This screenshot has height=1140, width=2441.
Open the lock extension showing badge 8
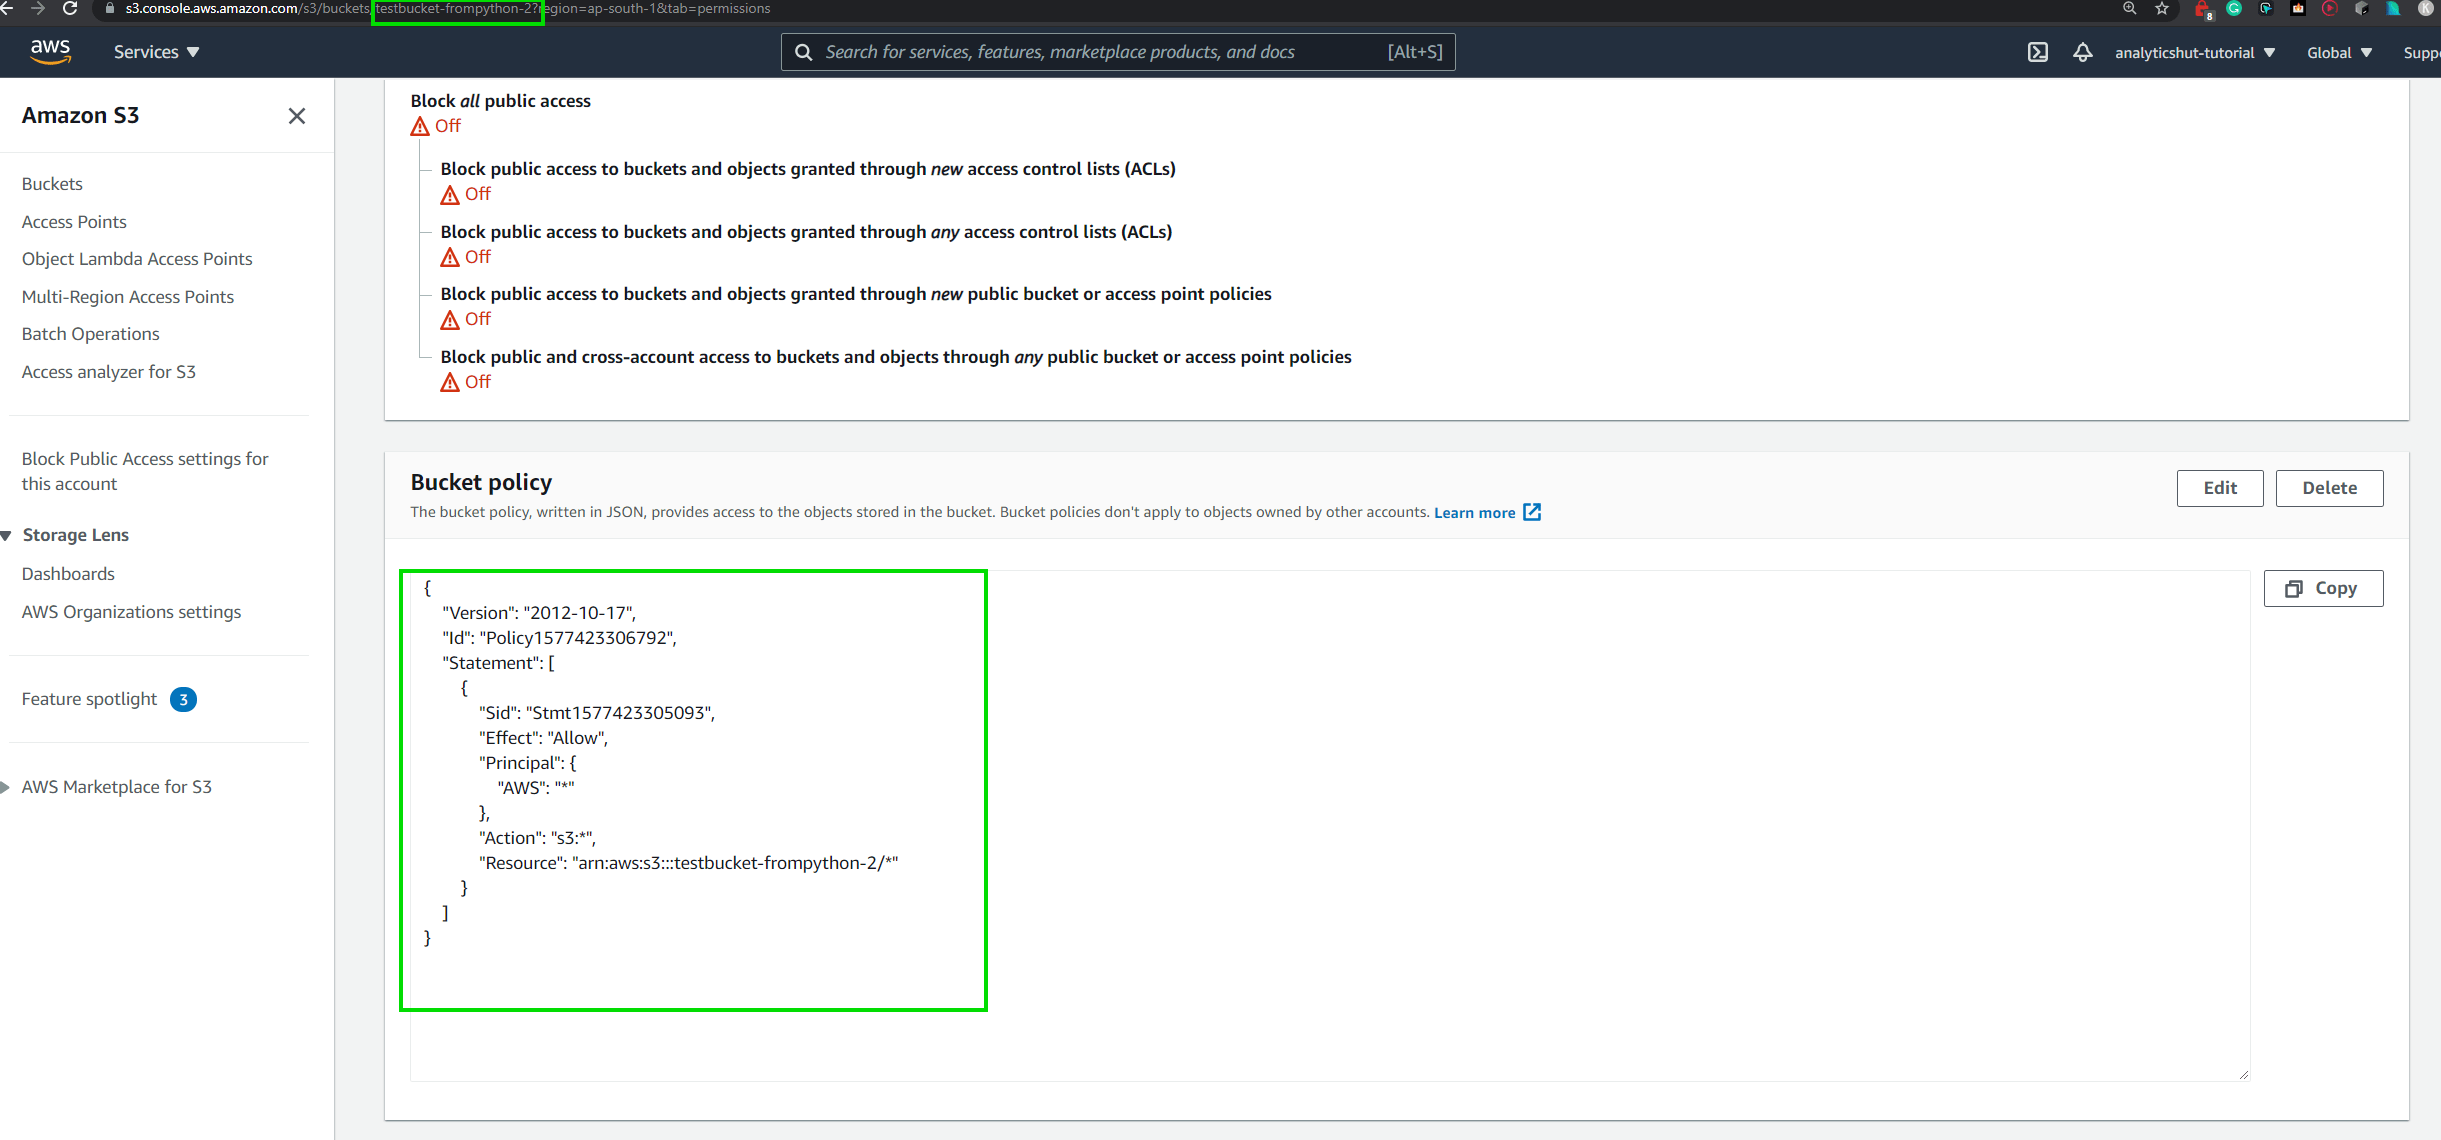point(2201,9)
